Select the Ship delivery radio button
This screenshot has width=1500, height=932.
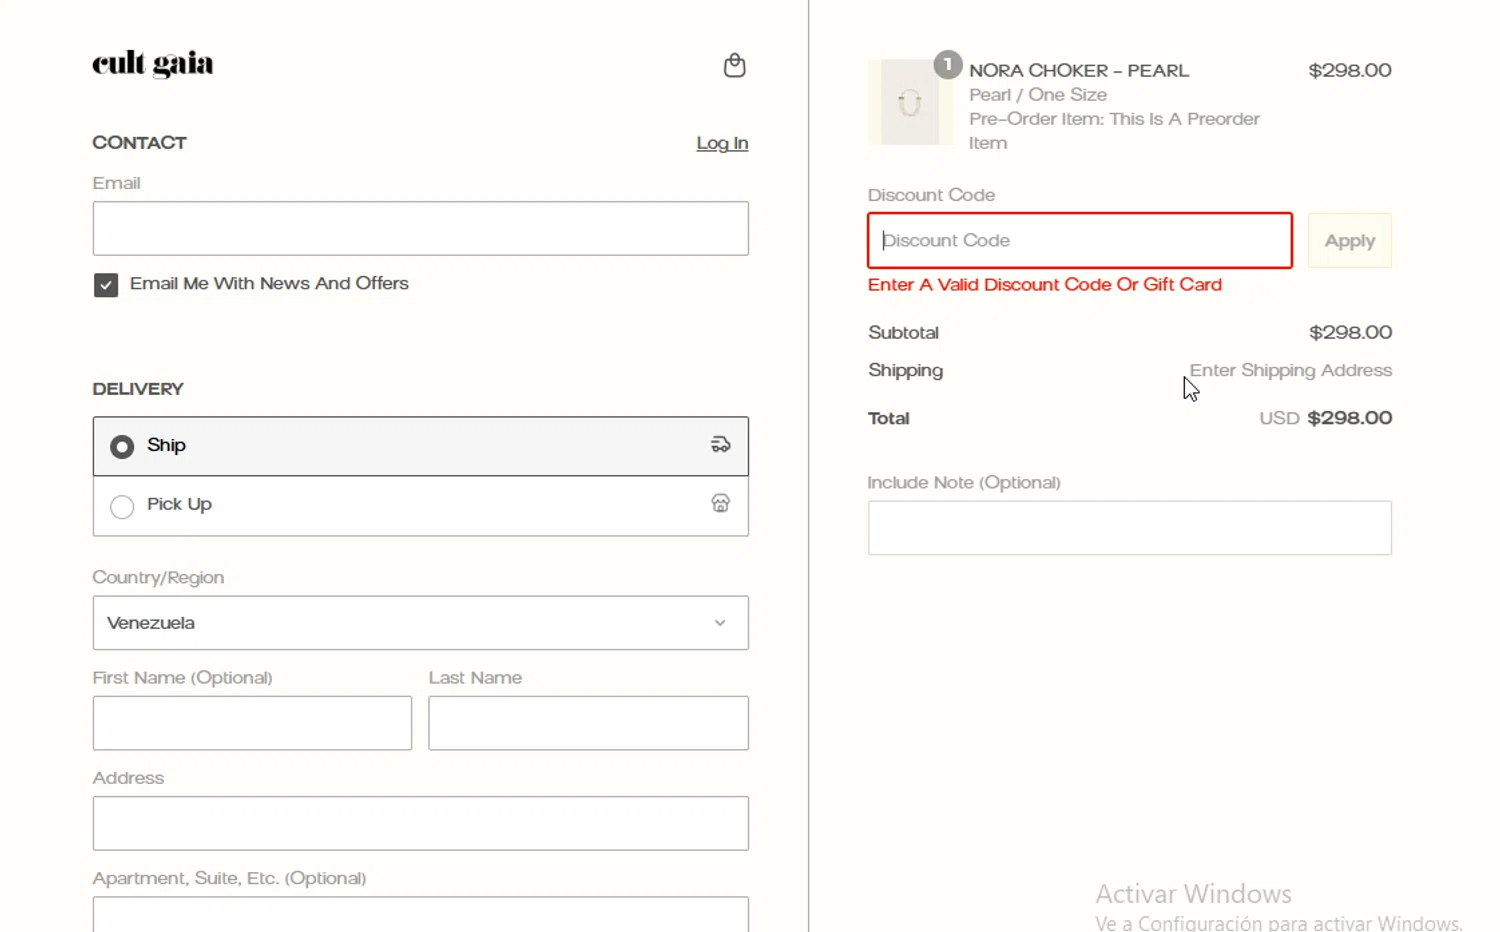point(122,447)
